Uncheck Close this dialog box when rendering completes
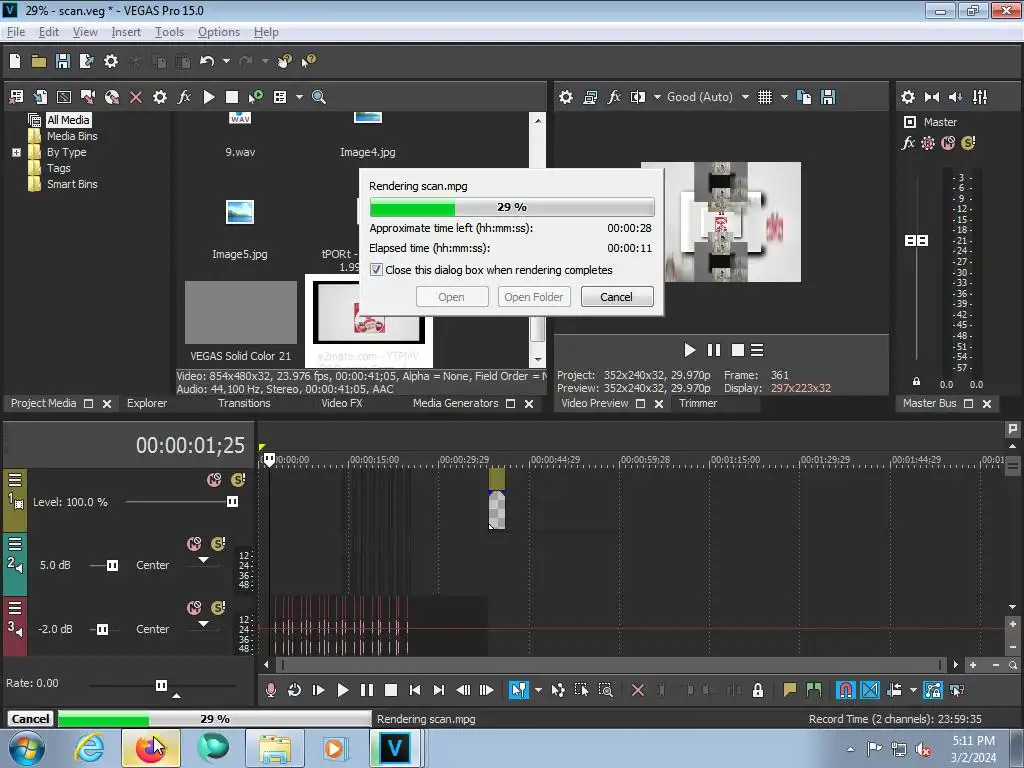The image size is (1024, 768). click(x=376, y=270)
